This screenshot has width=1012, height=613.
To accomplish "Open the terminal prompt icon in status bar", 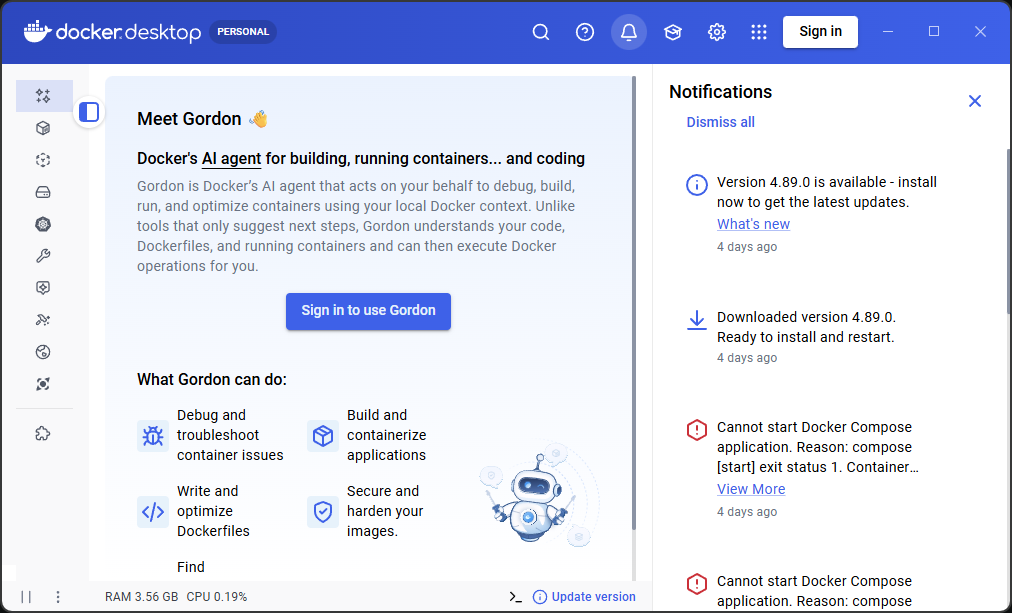I will pos(515,597).
